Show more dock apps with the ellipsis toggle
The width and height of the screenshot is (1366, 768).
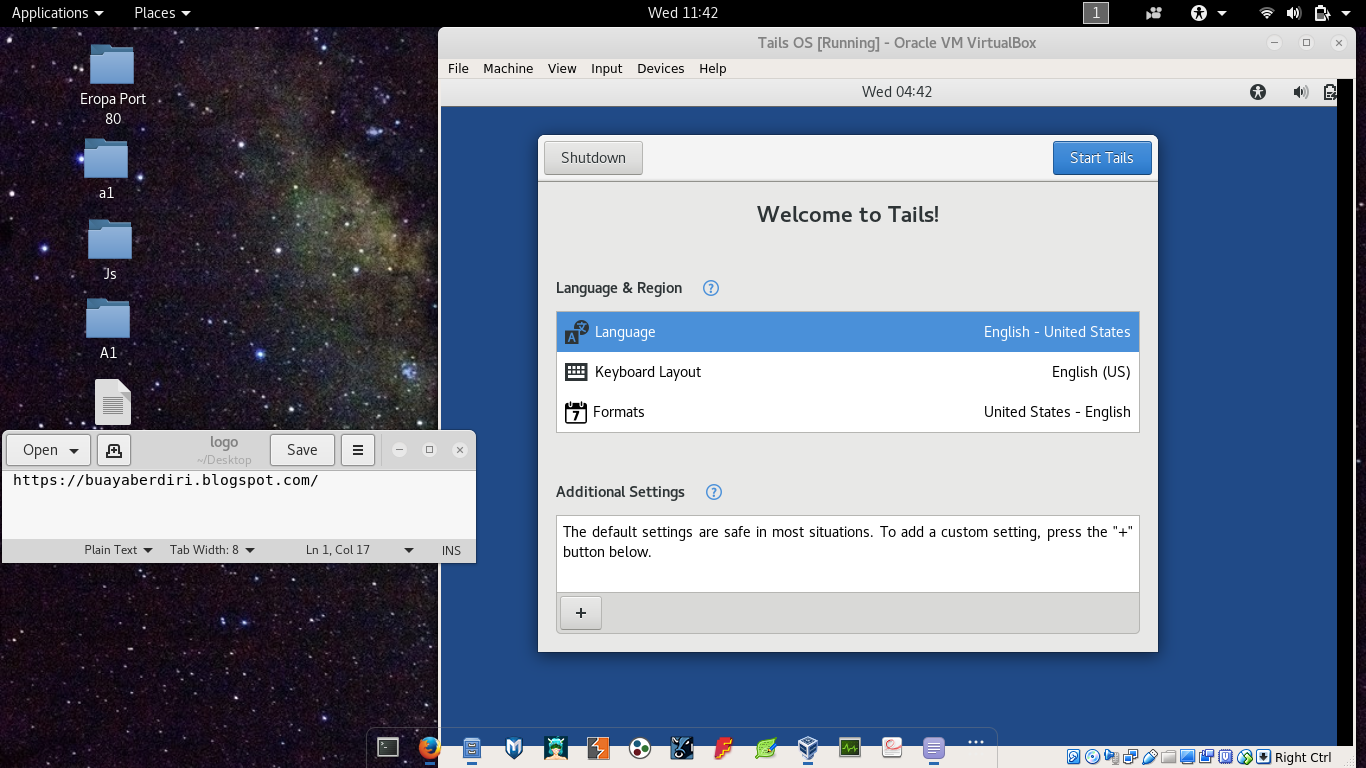[x=976, y=742]
